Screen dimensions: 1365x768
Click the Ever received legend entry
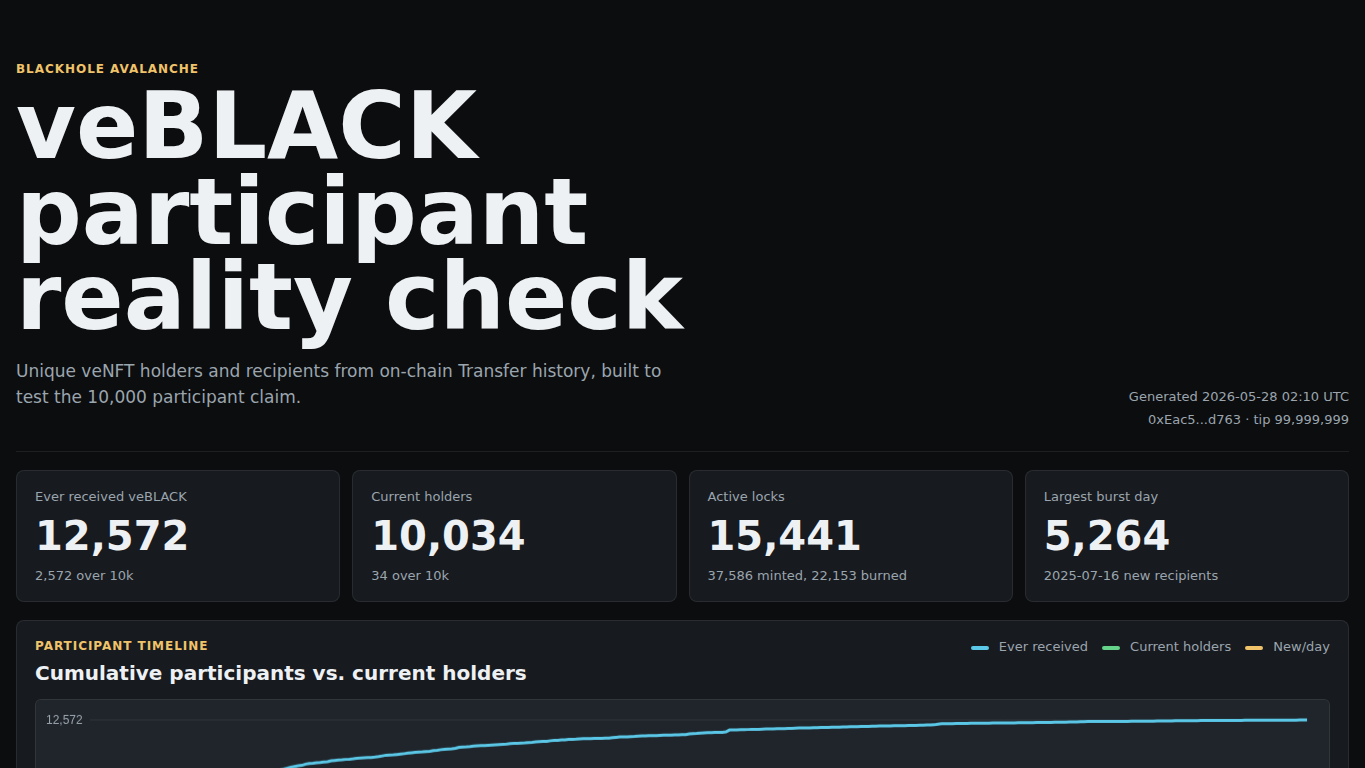click(x=1029, y=647)
